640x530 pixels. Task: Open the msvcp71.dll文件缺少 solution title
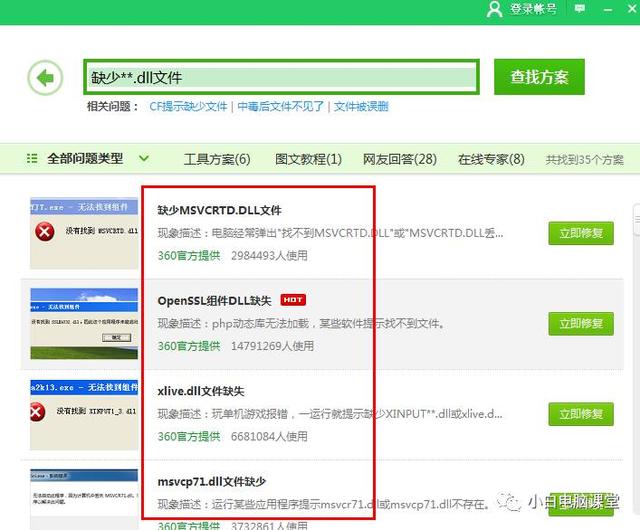pyautogui.click(x=212, y=482)
